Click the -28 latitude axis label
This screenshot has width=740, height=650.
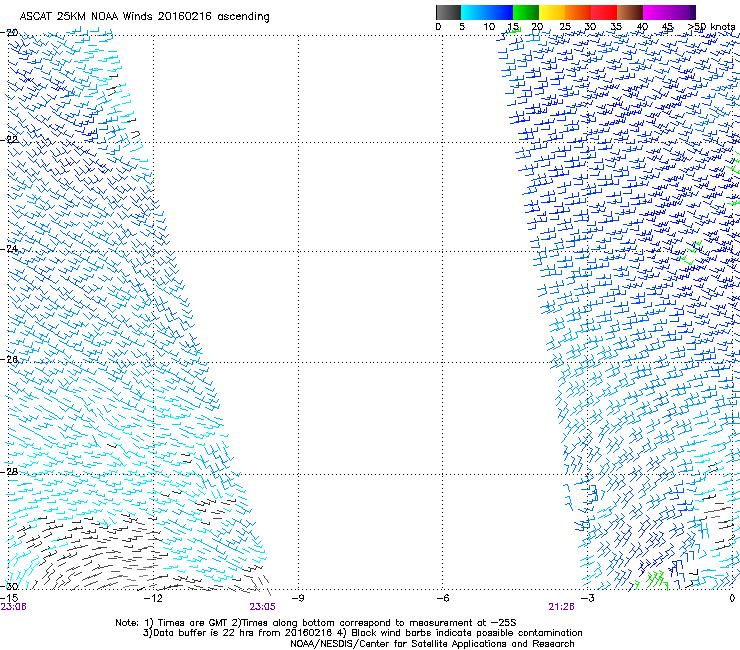9,472
